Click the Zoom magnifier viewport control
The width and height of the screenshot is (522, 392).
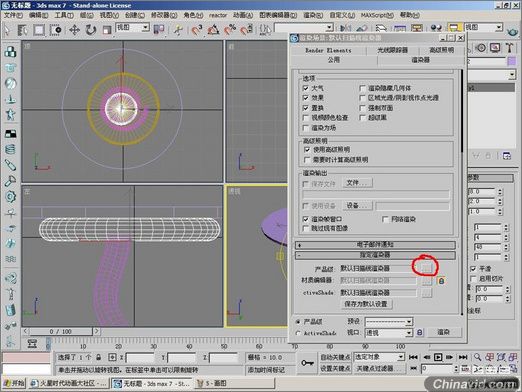(478, 357)
